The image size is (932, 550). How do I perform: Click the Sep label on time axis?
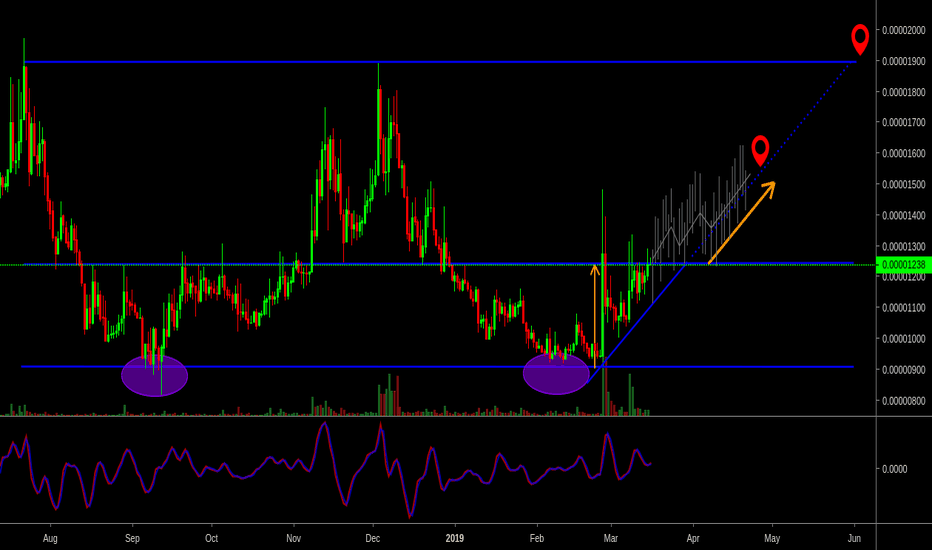click(x=132, y=538)
